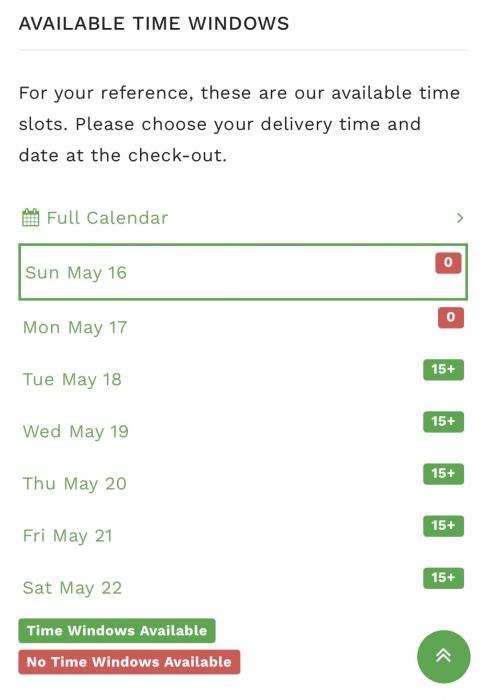Choose Tue May 18 delivery date

[243, 379]
